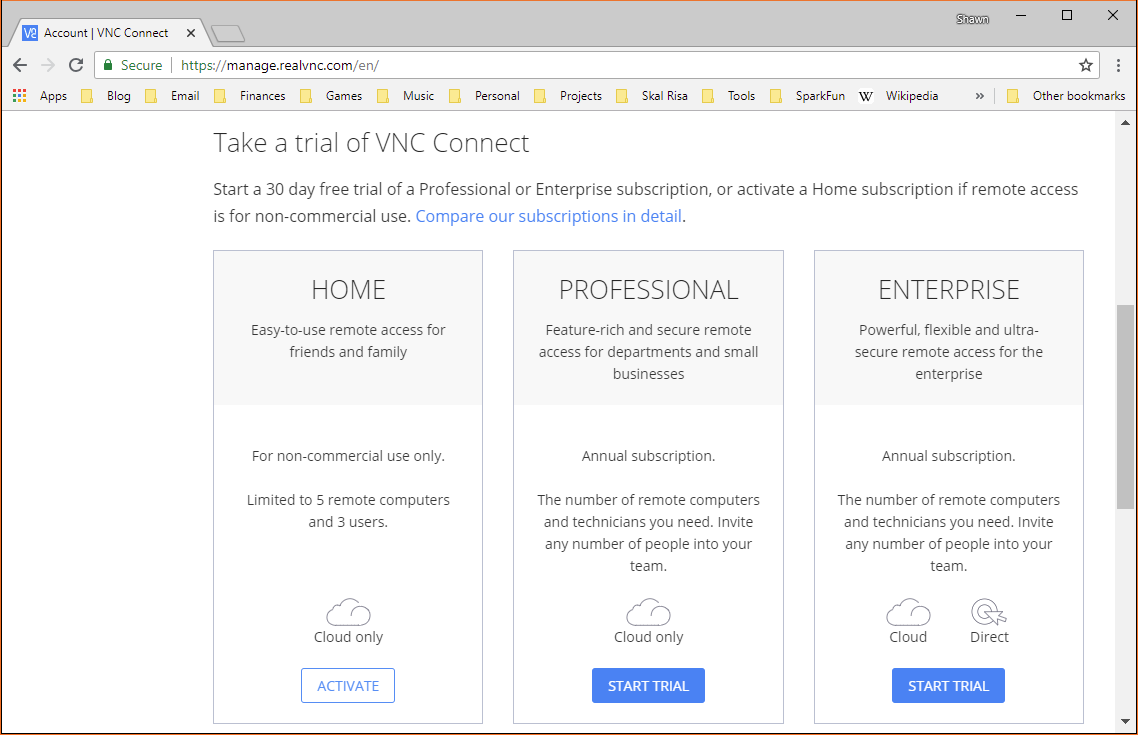Image resolution: width=1138 pixels, height=735 pixels.
Task: Click the HOME plan heading
Action: (348, 290)
